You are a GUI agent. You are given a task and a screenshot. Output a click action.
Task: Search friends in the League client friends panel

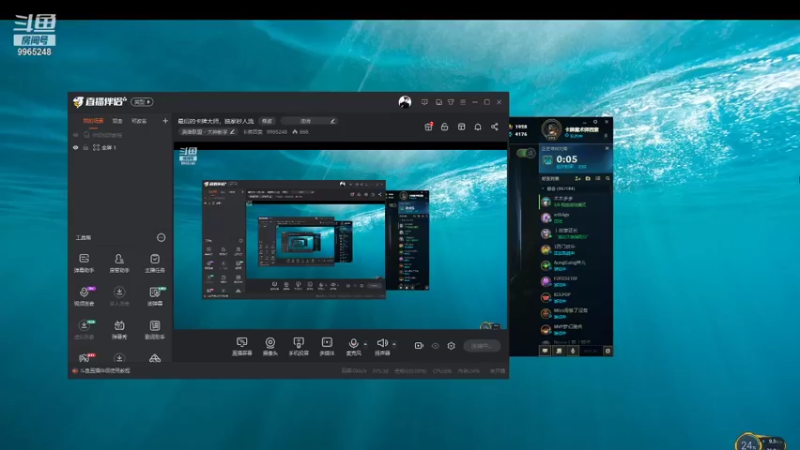(608, 179)
